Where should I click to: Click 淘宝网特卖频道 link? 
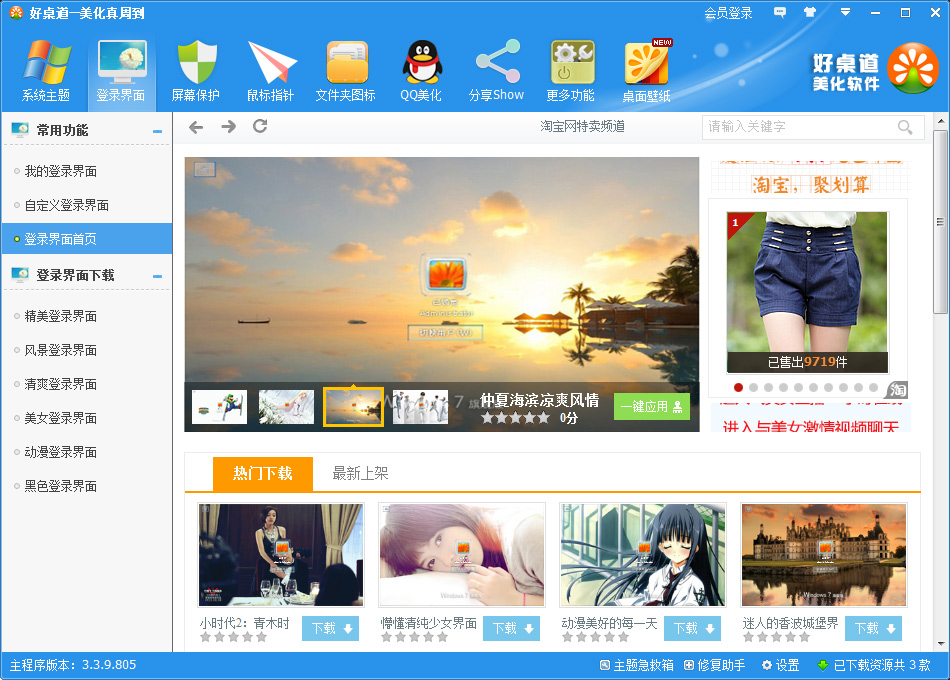(582, 126)
